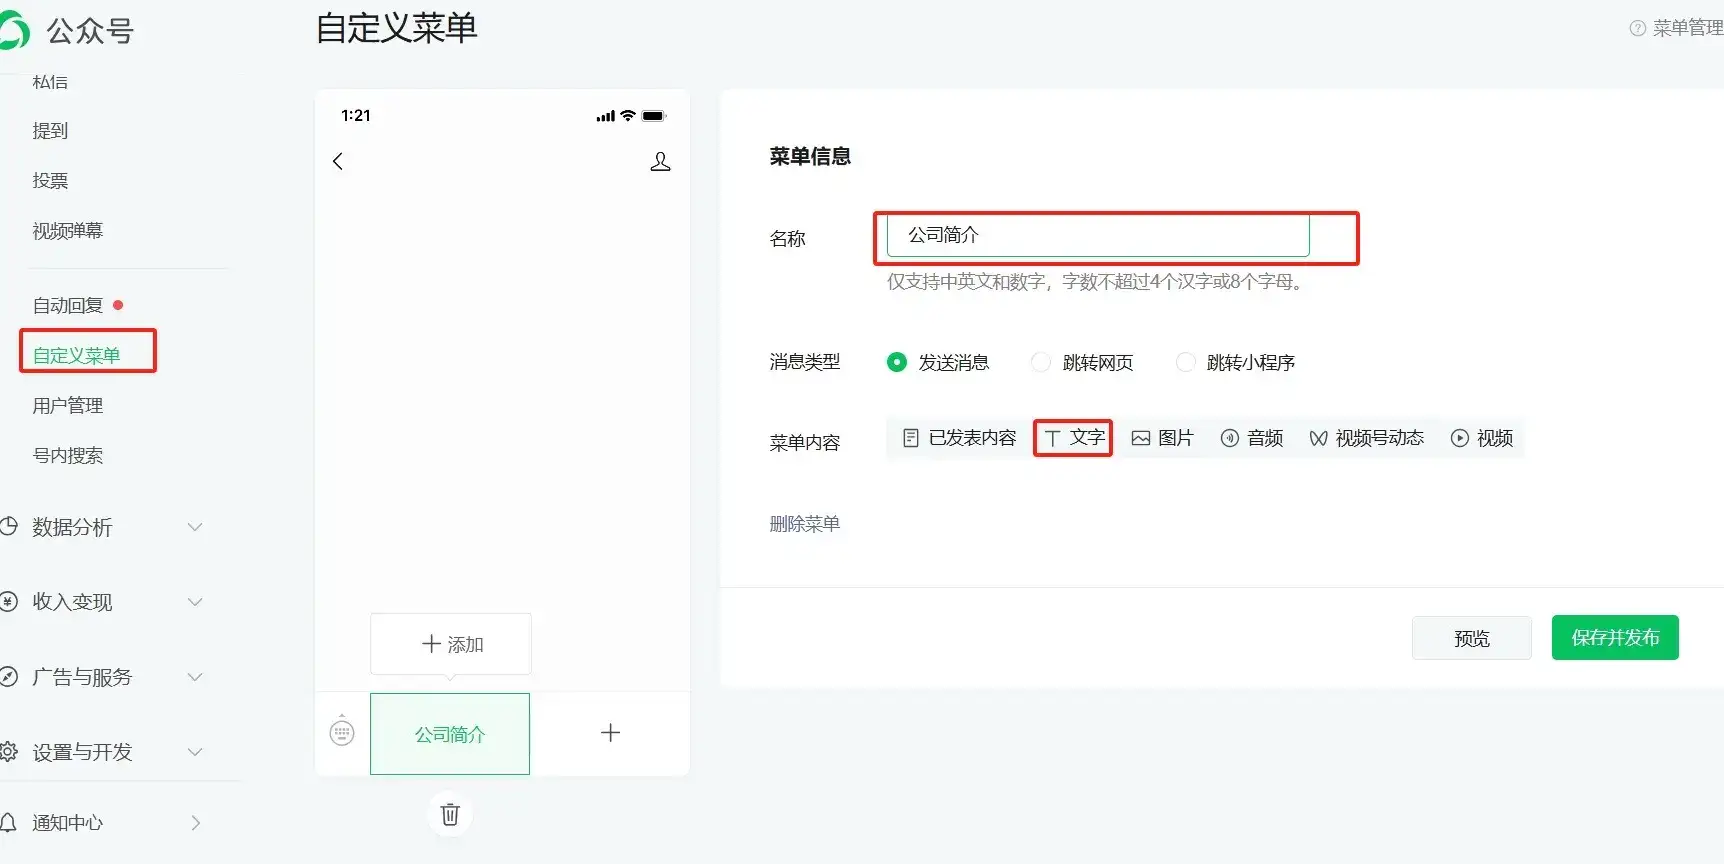Click the back arrow in phone preview

point(338,161)
